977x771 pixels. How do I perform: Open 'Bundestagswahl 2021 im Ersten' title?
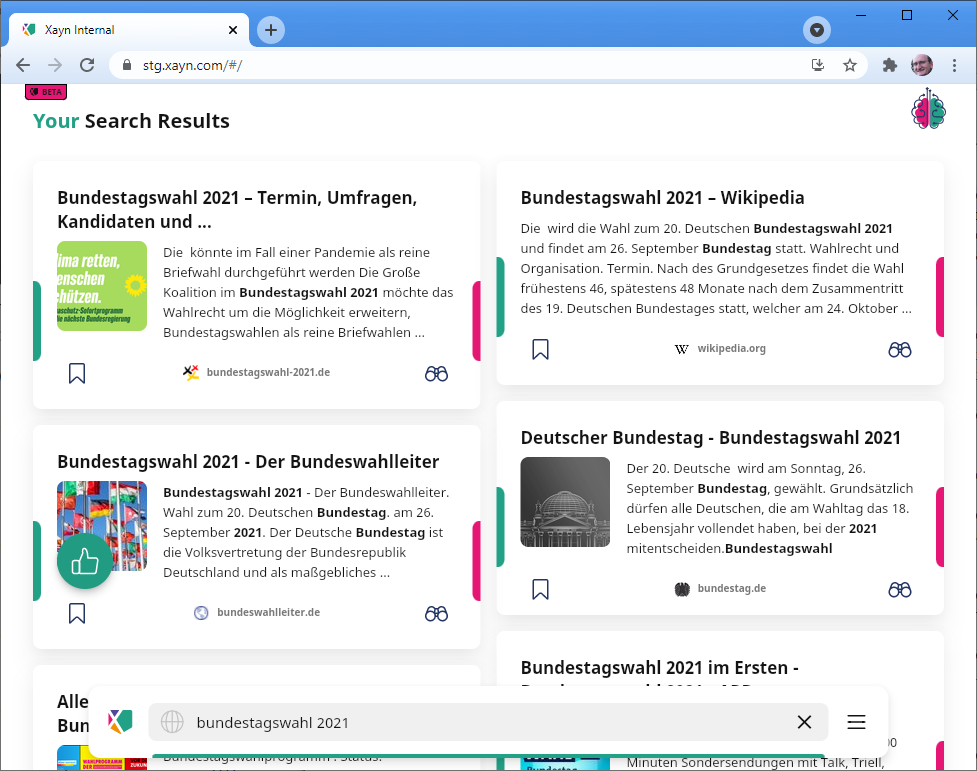659,668
